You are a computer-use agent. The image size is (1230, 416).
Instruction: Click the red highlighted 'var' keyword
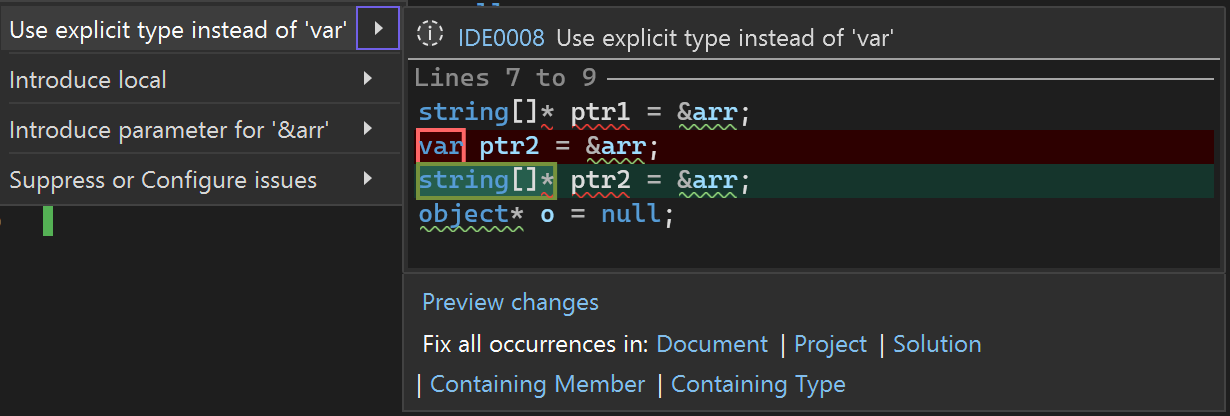point(440,147)
